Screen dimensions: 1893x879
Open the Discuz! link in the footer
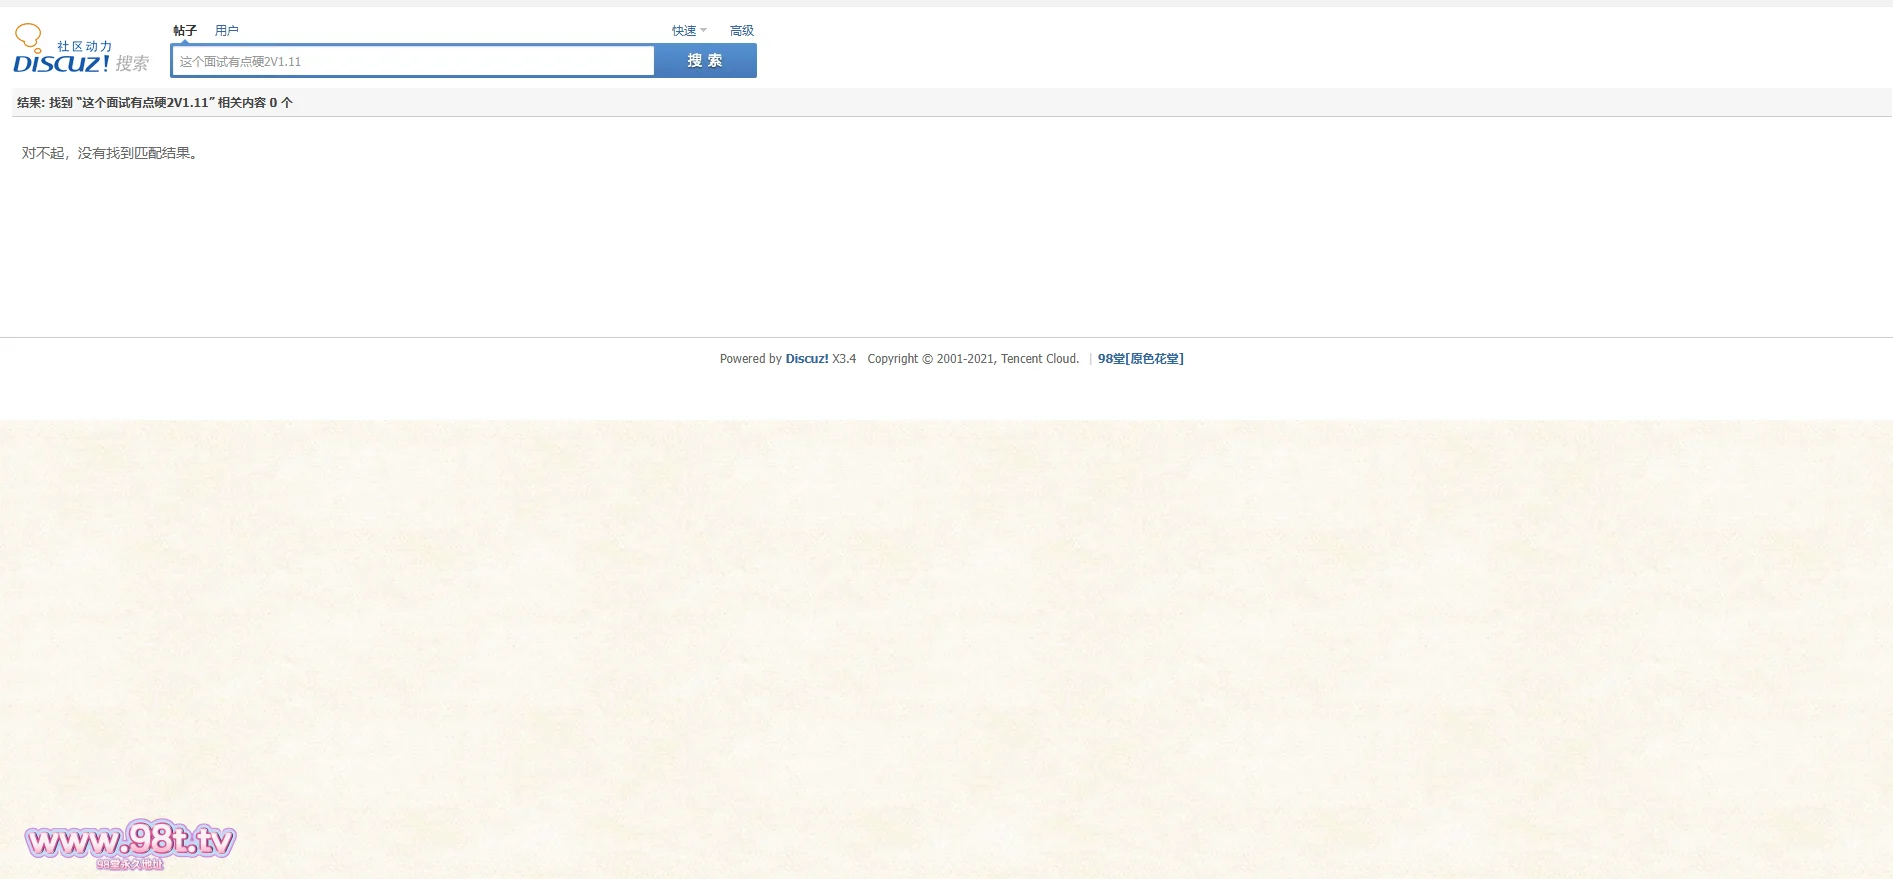pos(806,359)
